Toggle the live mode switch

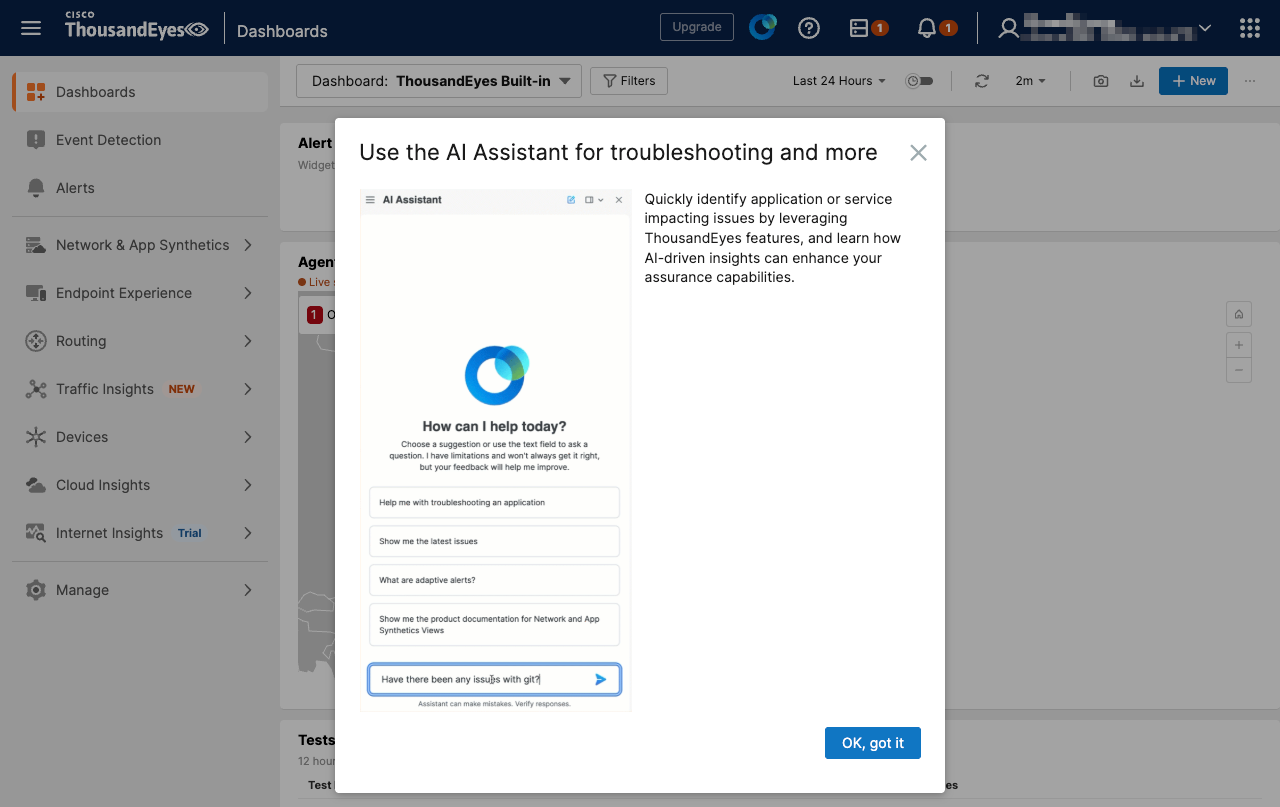[919, 81]
